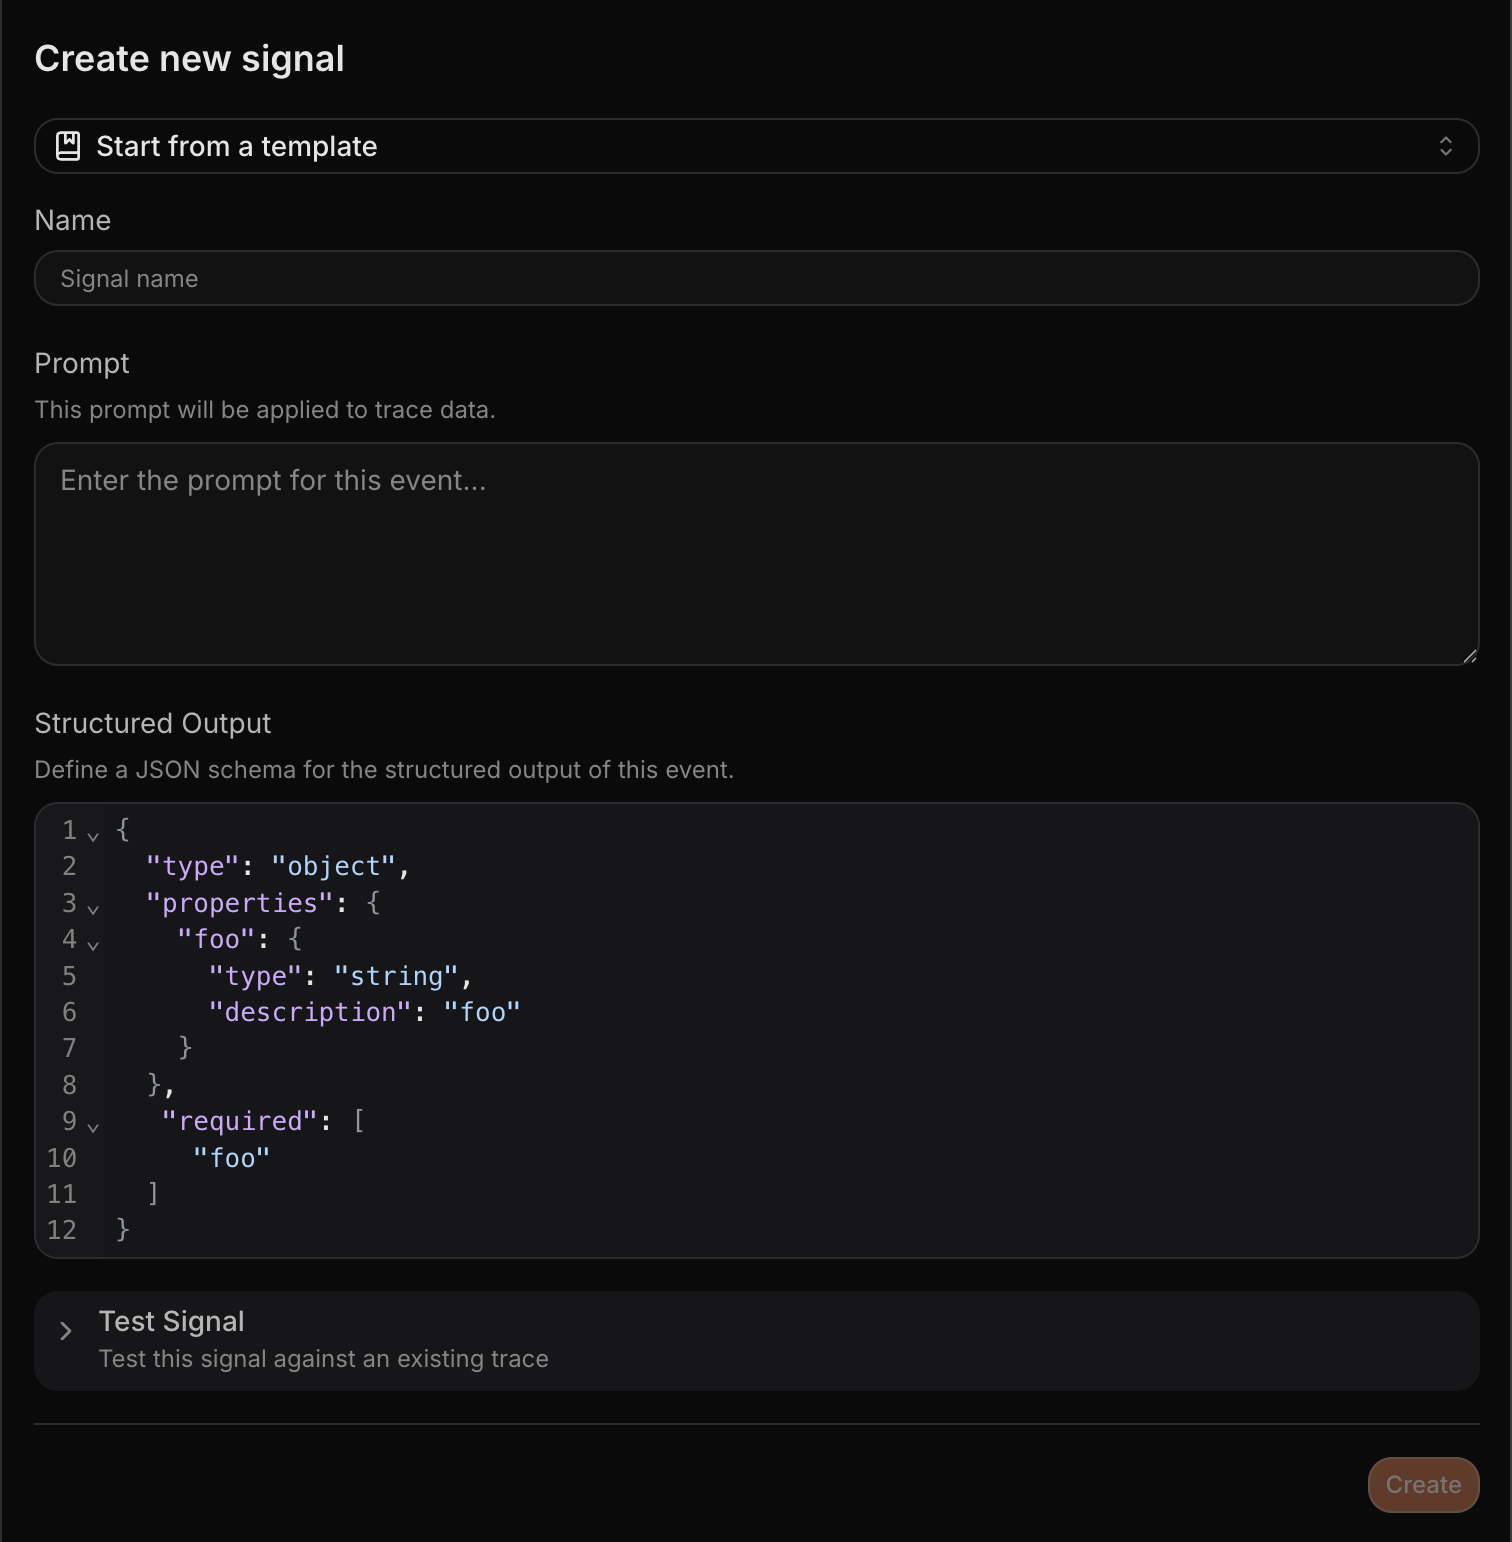Viewport: 1512px width, 1542px height.
Task: Click the fold arrow icon on line 4
Action: (93, 944)
